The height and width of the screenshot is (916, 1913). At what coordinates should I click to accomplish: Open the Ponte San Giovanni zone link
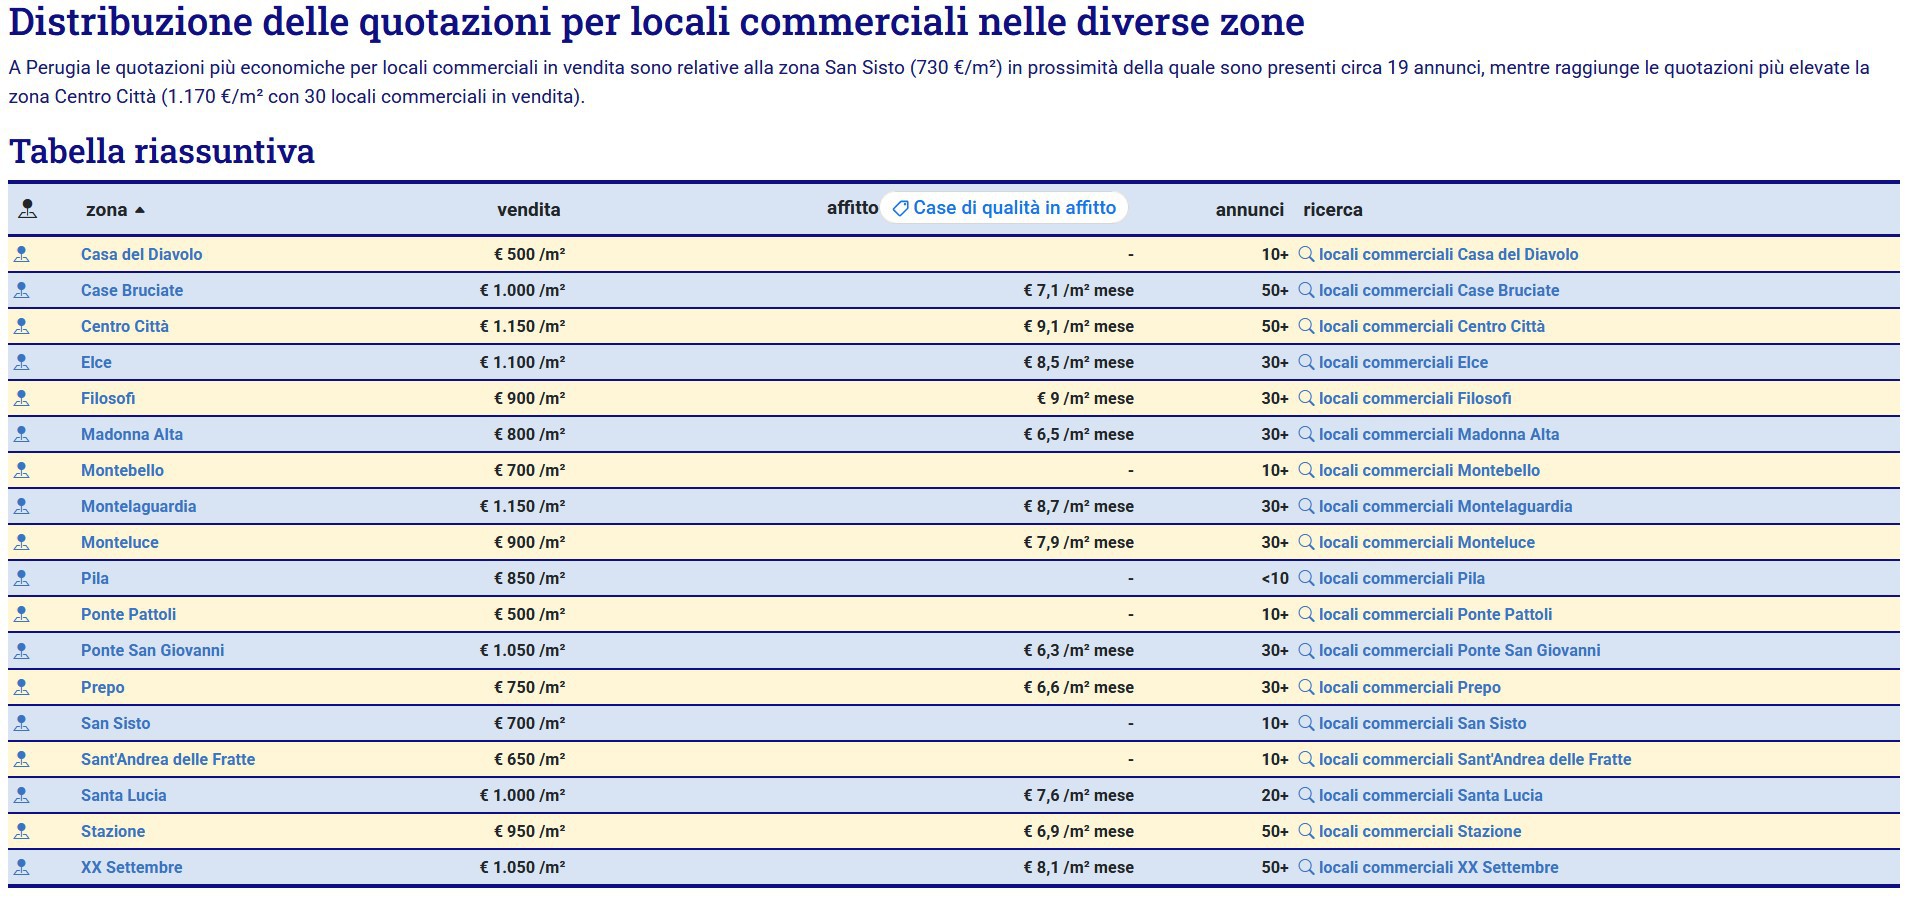pyautogui.click(x=152, y=650)
